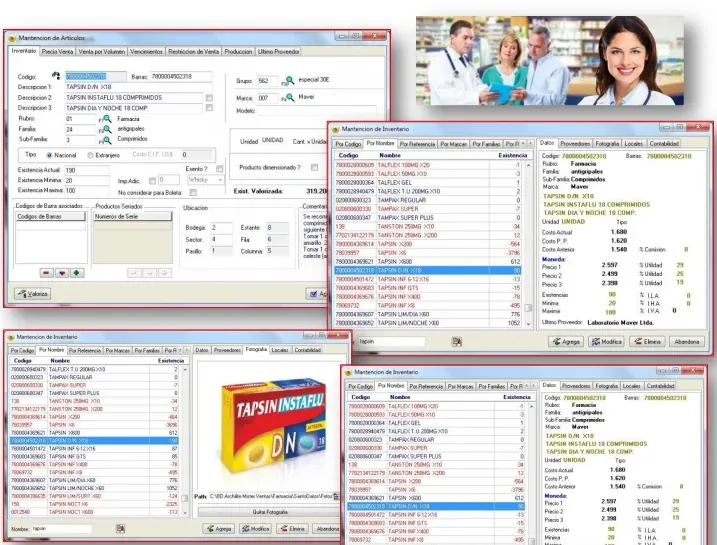717x545 pixels.
Task: Open the Marca lookup magnifier icon
Action: pos(289,97)
